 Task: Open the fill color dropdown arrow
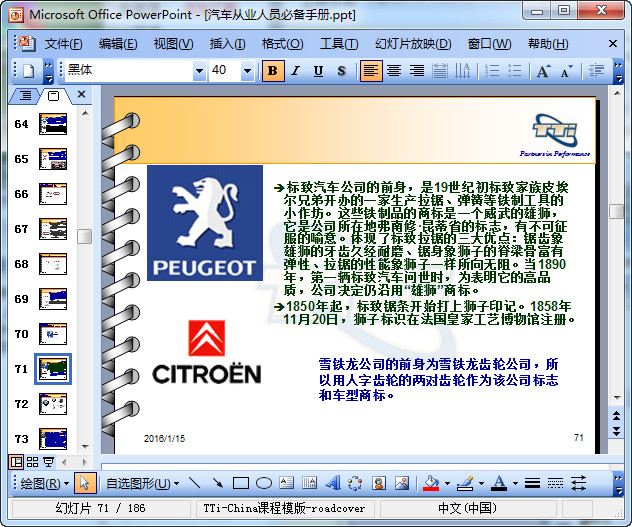447,483
